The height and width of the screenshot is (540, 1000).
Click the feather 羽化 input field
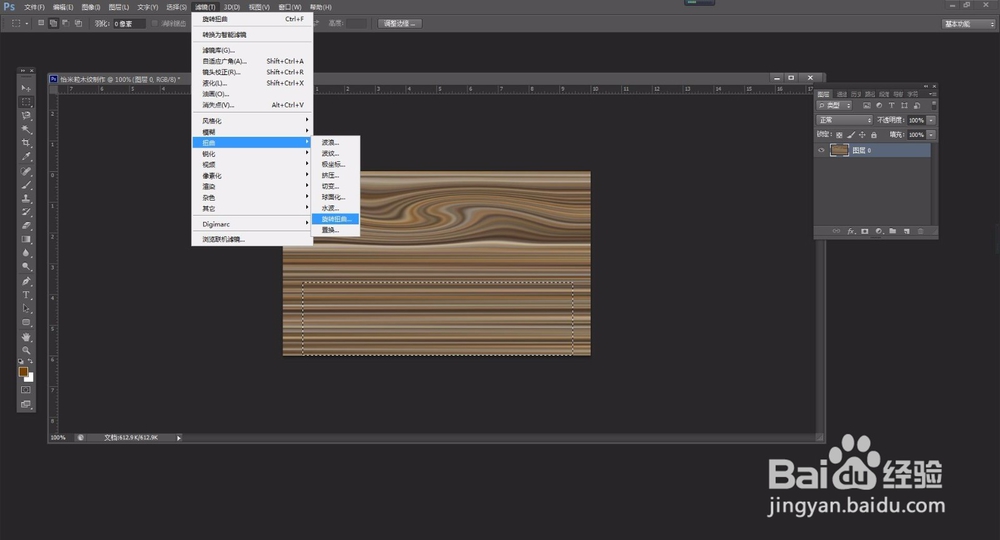[x=129, y=24]
